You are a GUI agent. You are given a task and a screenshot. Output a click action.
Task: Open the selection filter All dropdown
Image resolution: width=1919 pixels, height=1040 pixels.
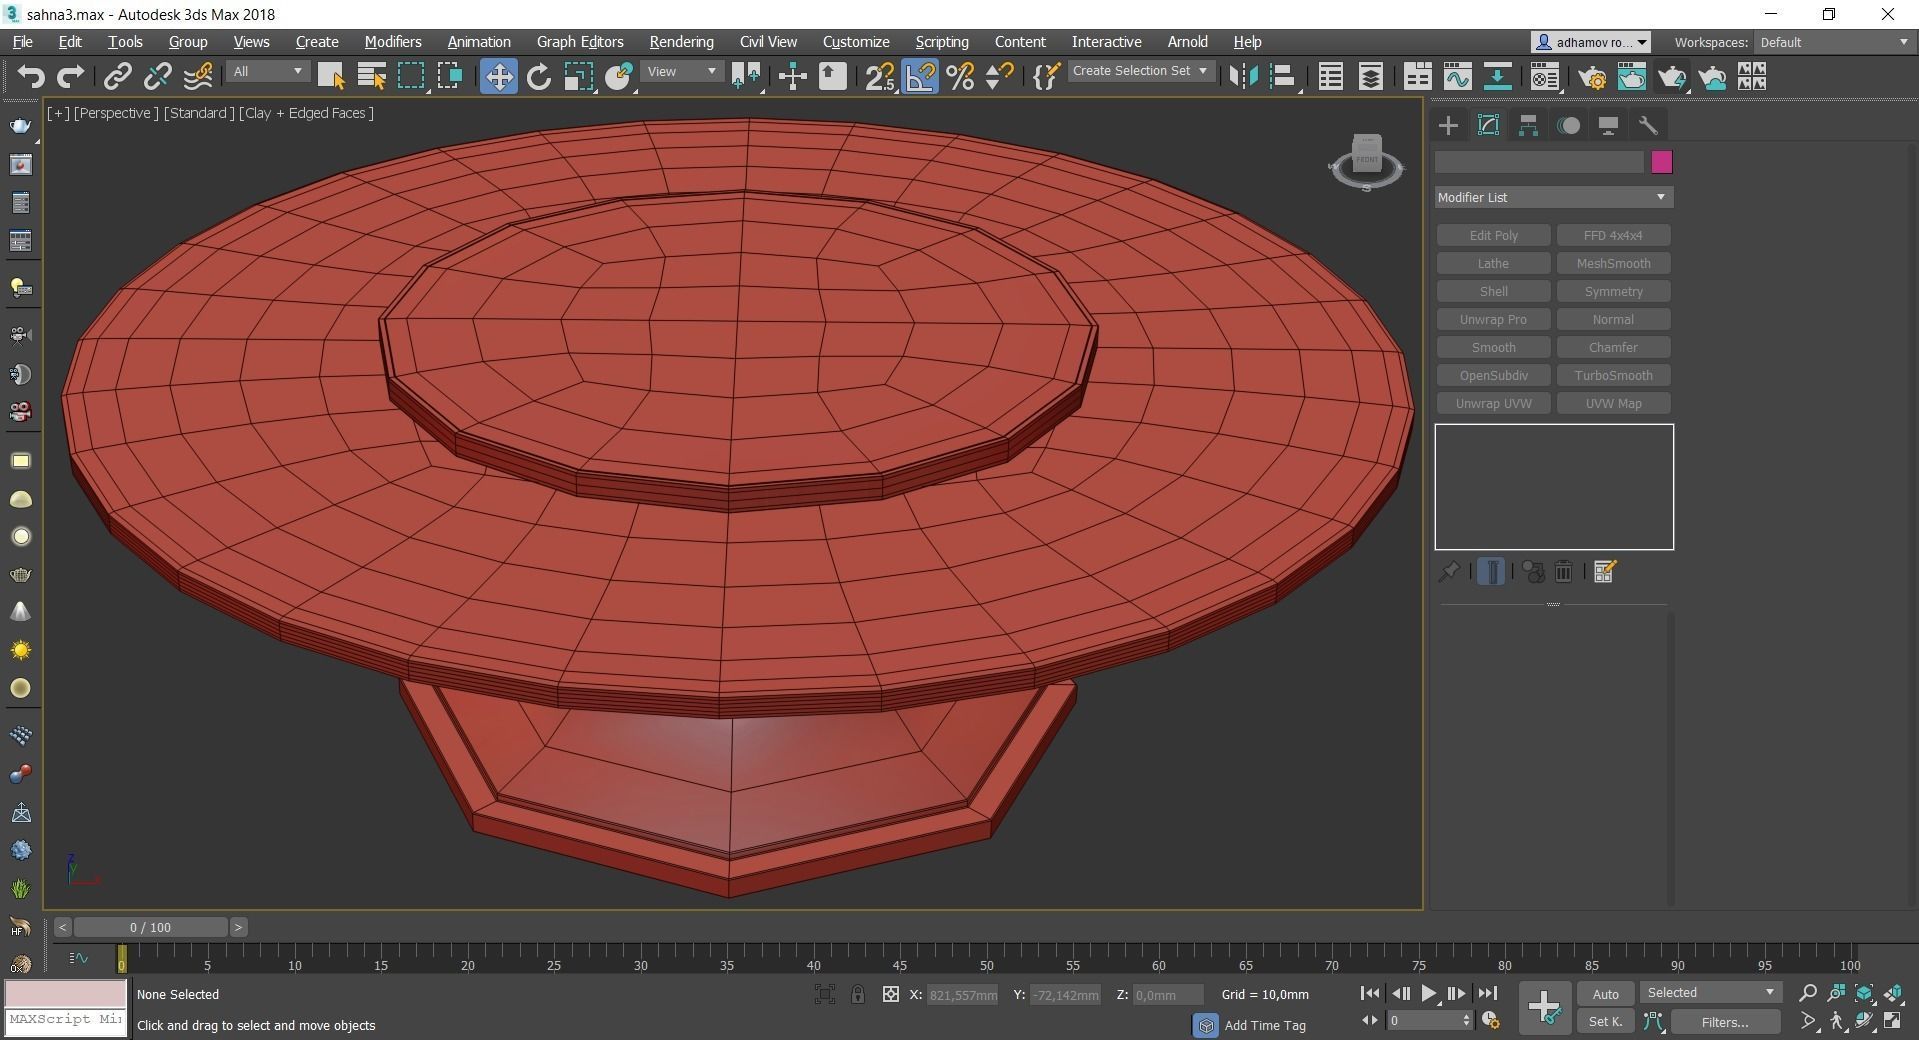(x=267, y=72)
